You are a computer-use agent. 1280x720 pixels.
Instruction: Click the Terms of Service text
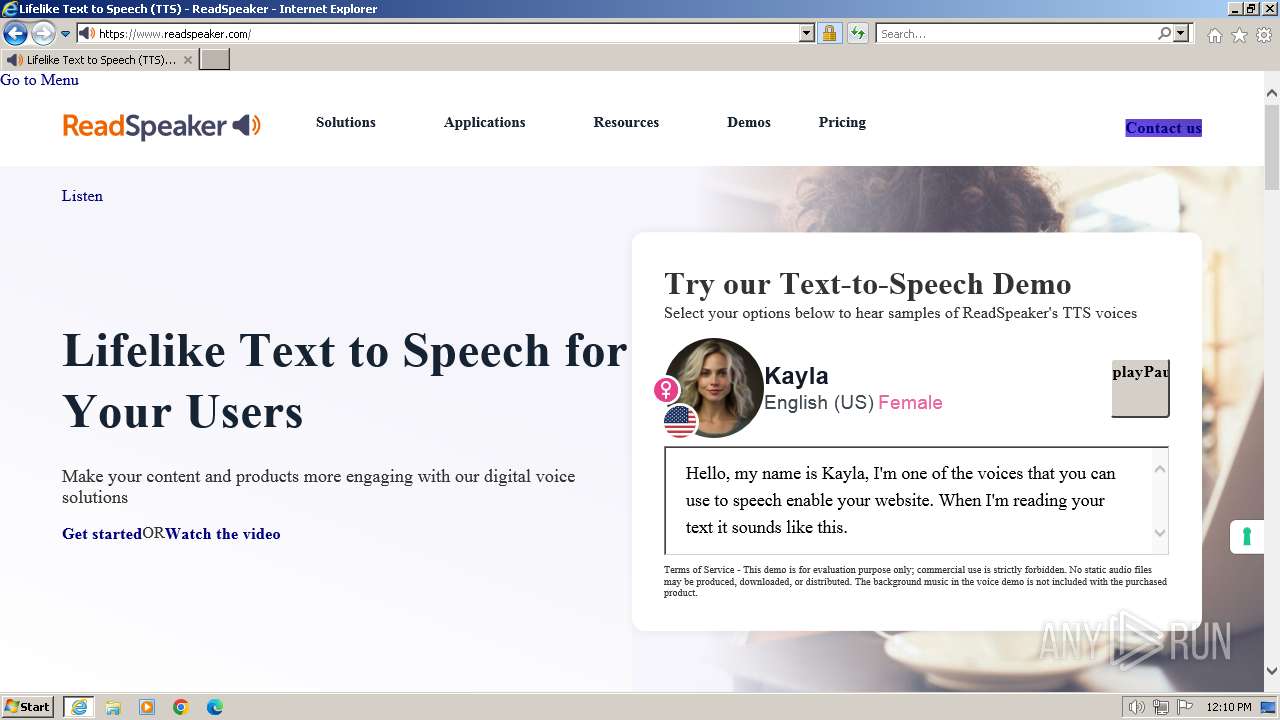915,581
